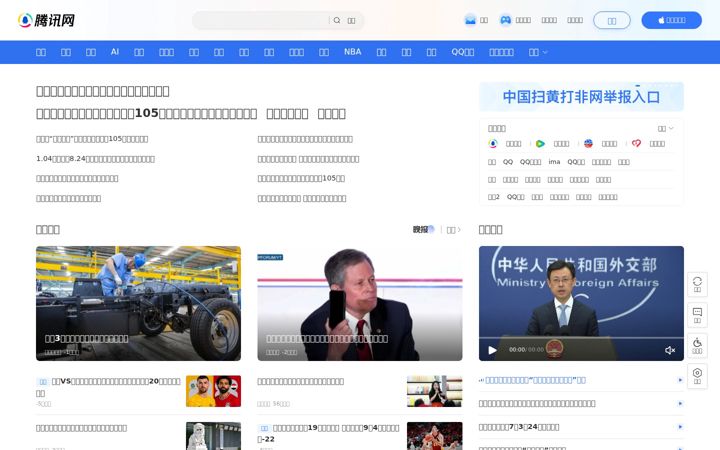Image resolution: width=720 pixels, height=450 pixels.
Task: Open the man holding phone news image
Action: (x=360, y=303)
